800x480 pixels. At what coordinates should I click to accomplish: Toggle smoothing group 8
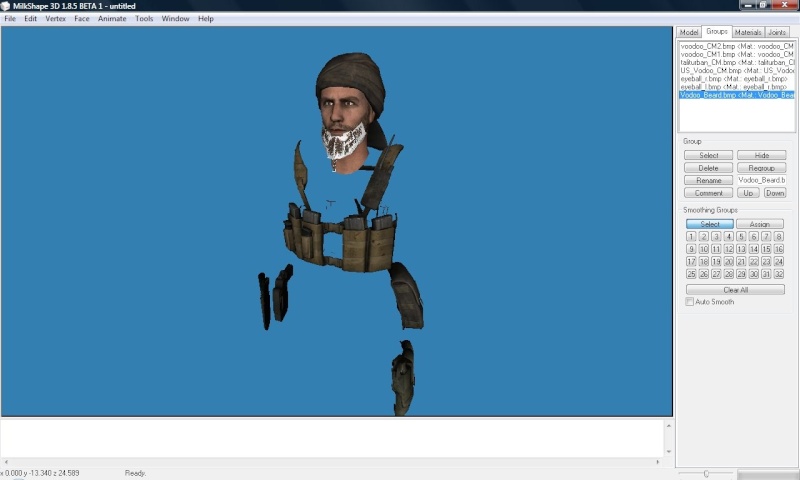(x=779, y=236)
